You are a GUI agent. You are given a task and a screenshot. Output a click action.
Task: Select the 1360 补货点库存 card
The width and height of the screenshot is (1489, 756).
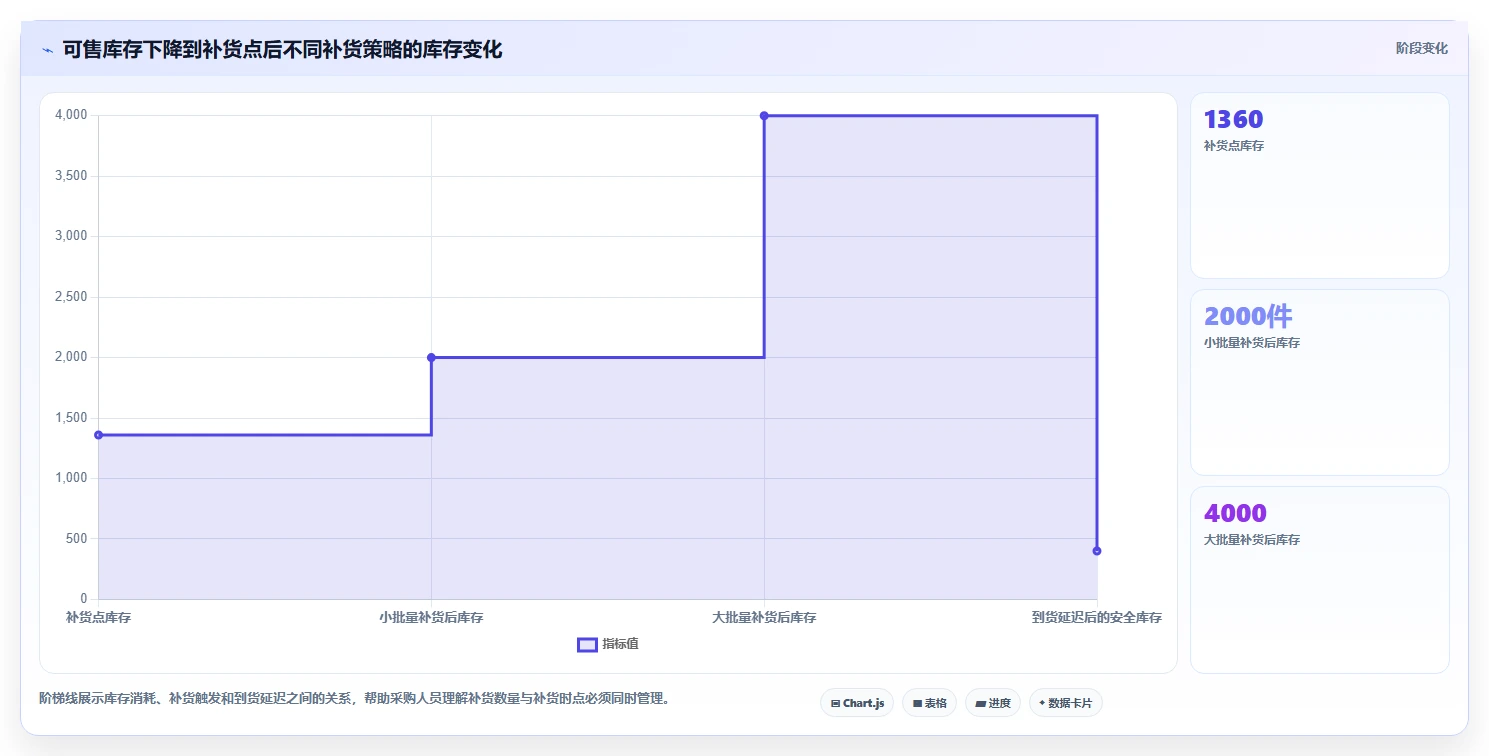(1319, 185)
